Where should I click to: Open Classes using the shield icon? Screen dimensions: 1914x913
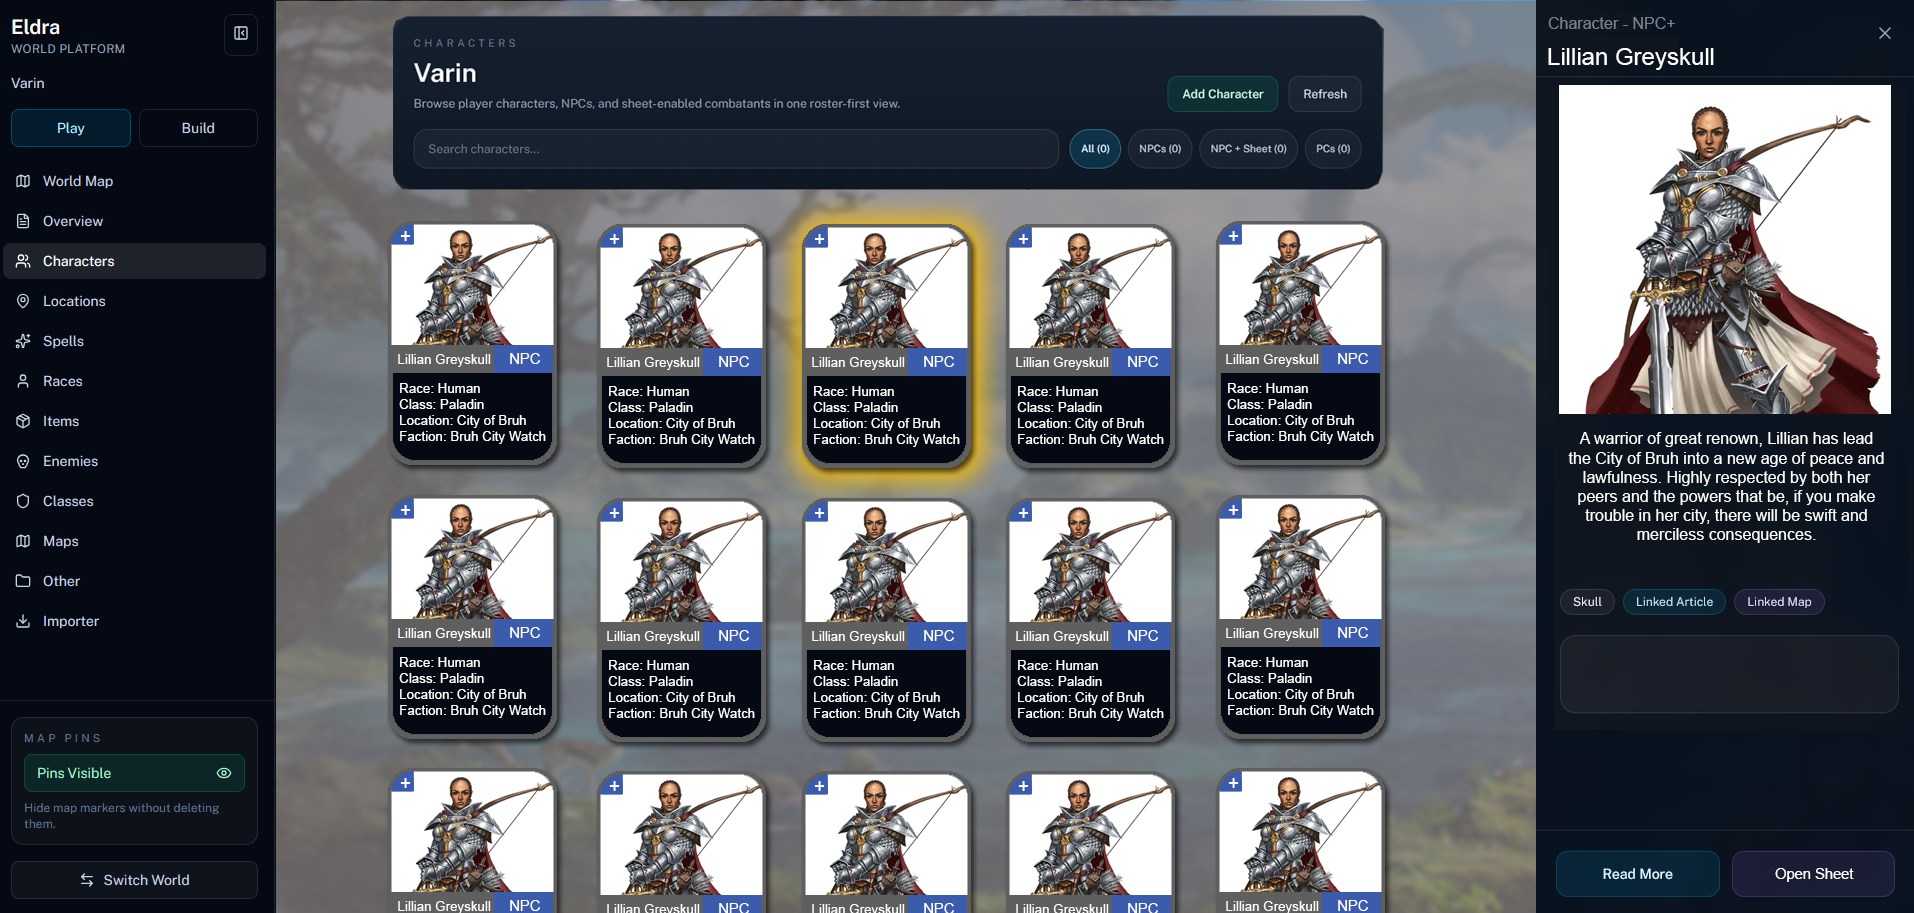point(23,501)
